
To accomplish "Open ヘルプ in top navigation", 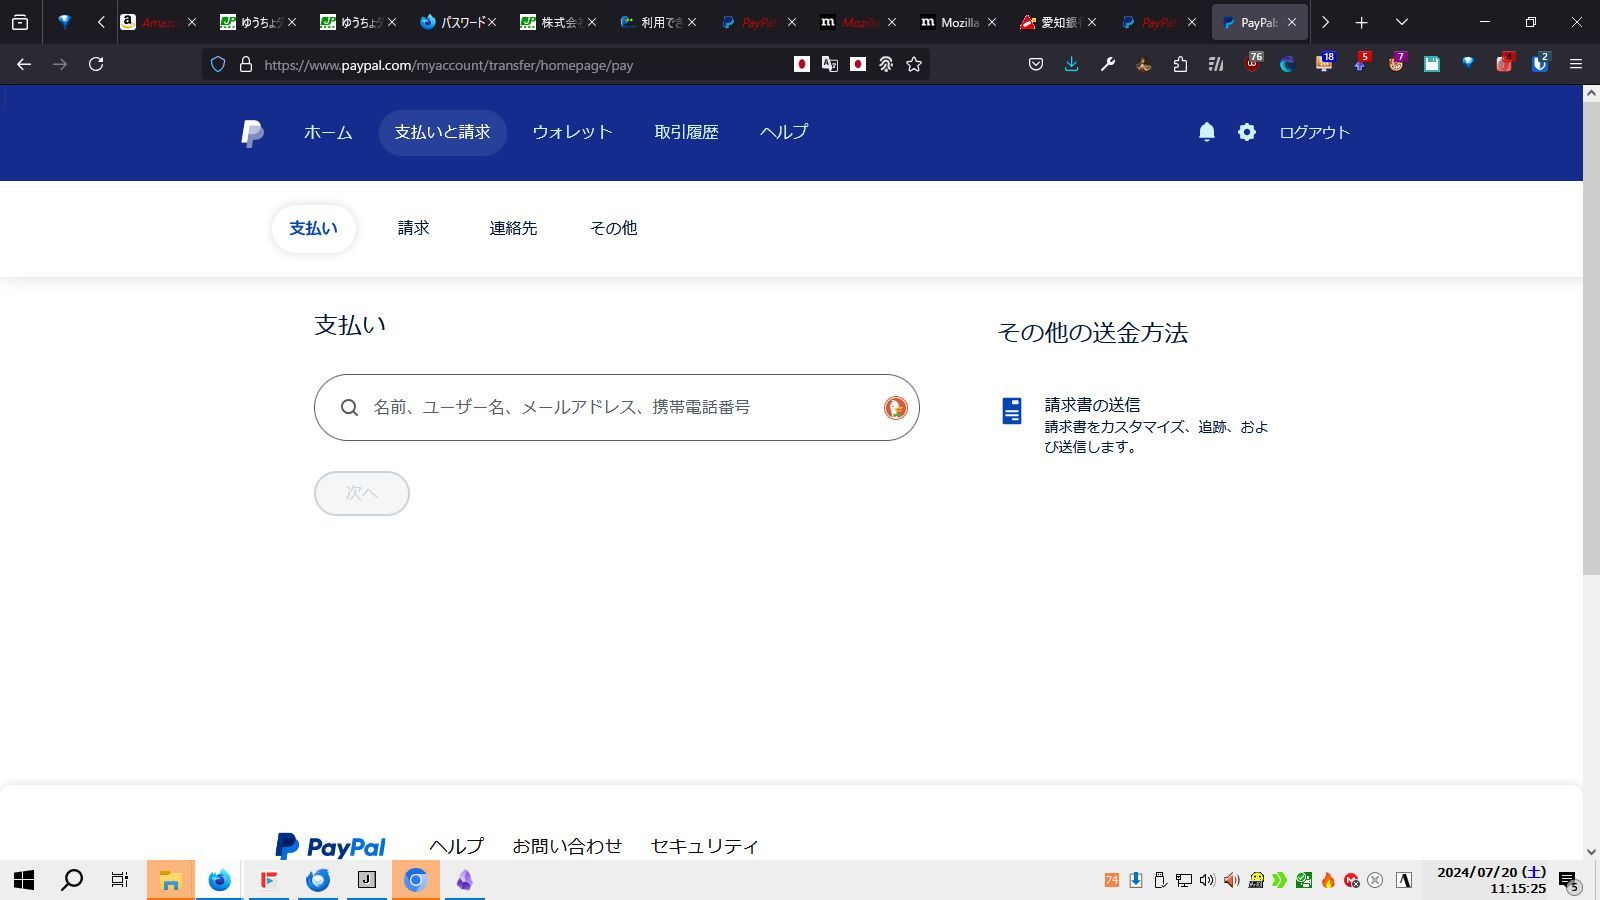I will [784, 132].
